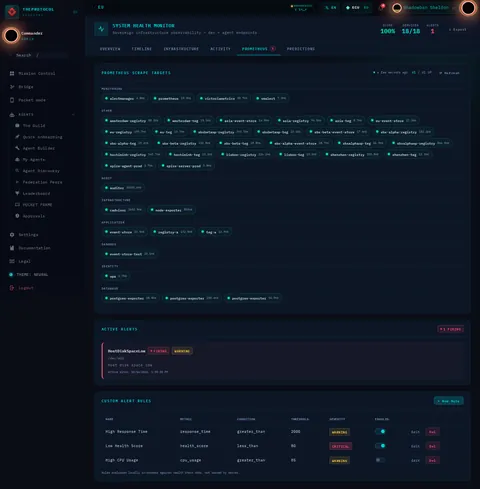
Task: Toggle Enabled switch for Low Health Score
Action: [x=380, y=446]
